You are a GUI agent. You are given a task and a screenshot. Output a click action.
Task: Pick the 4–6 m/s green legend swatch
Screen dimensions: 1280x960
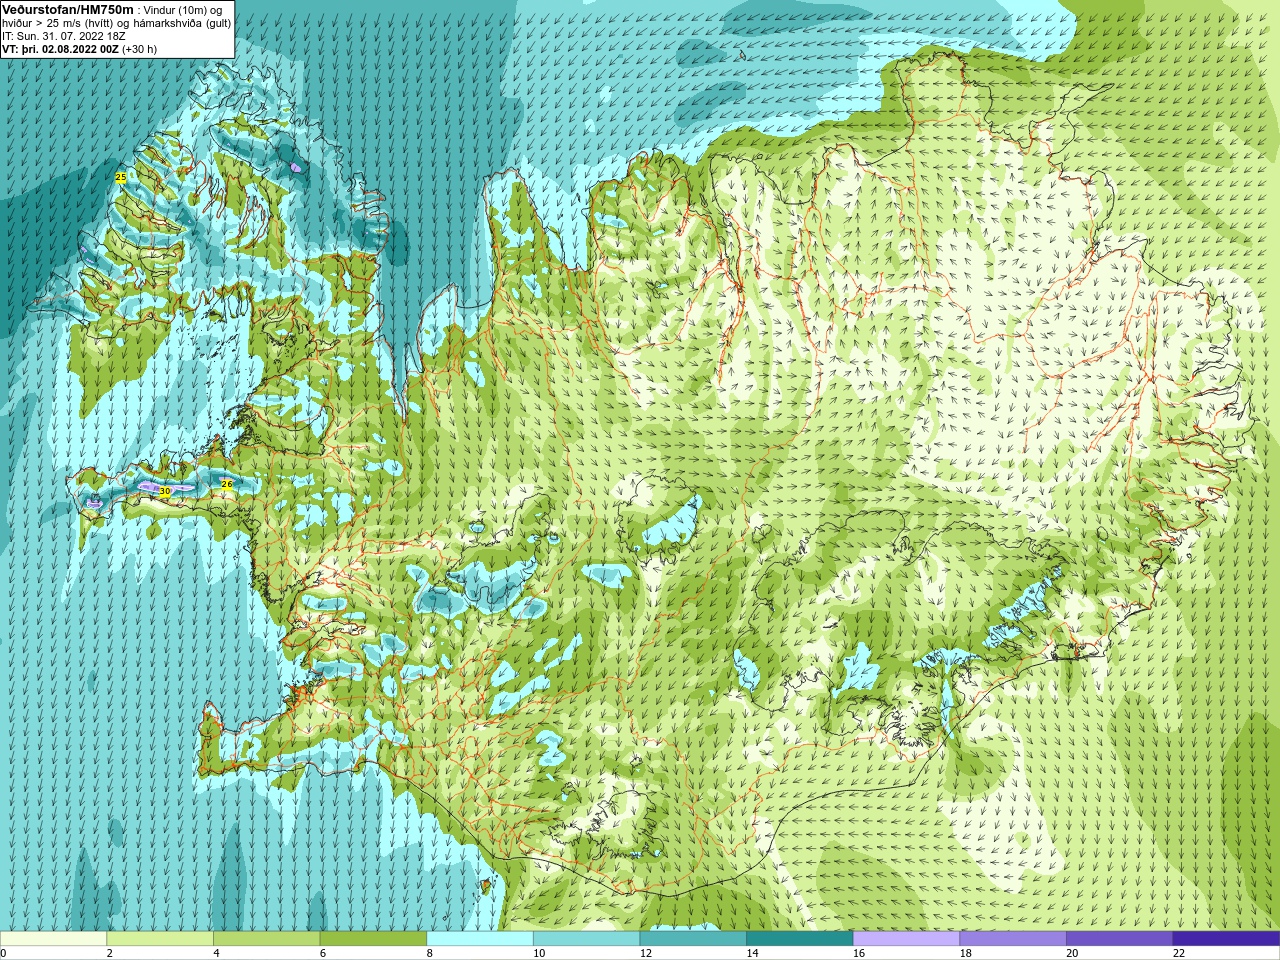click(267, 939)
